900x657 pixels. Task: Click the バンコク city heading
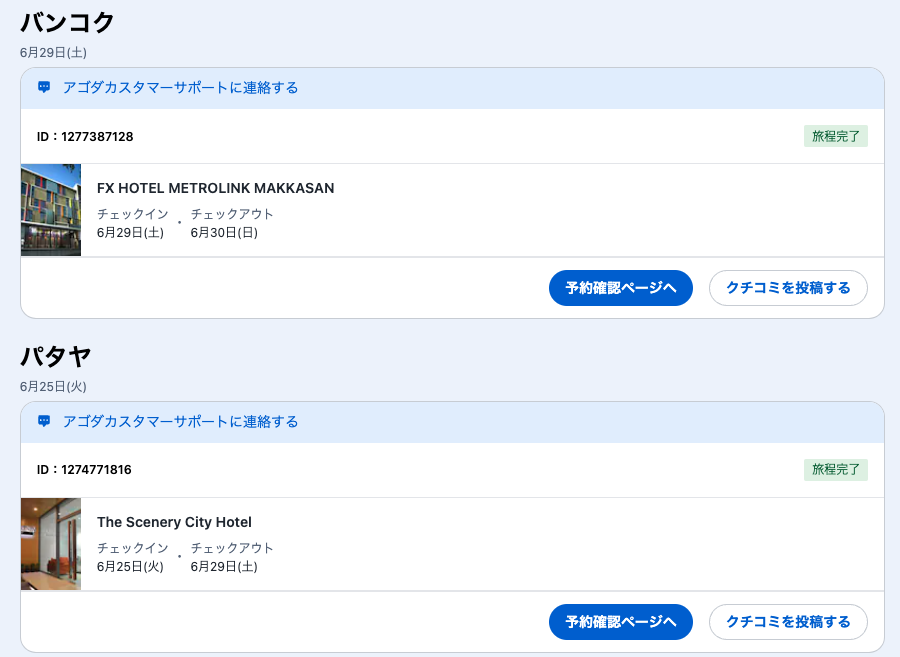(x=67, y=22)
